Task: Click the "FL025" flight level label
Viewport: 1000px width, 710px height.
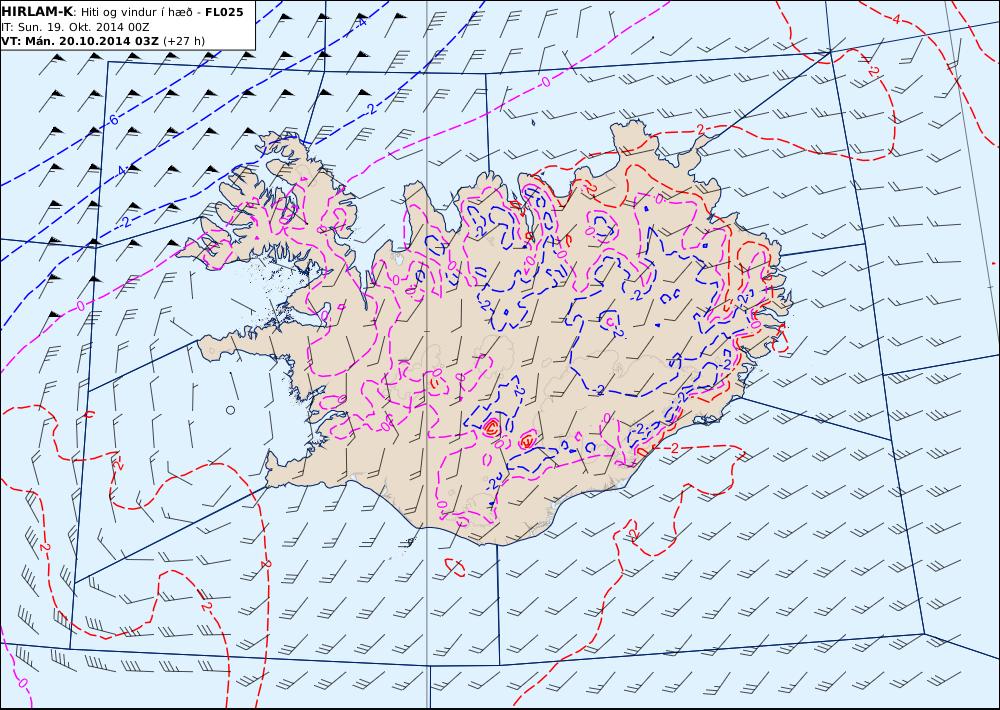Action: [x=224, y=12]
